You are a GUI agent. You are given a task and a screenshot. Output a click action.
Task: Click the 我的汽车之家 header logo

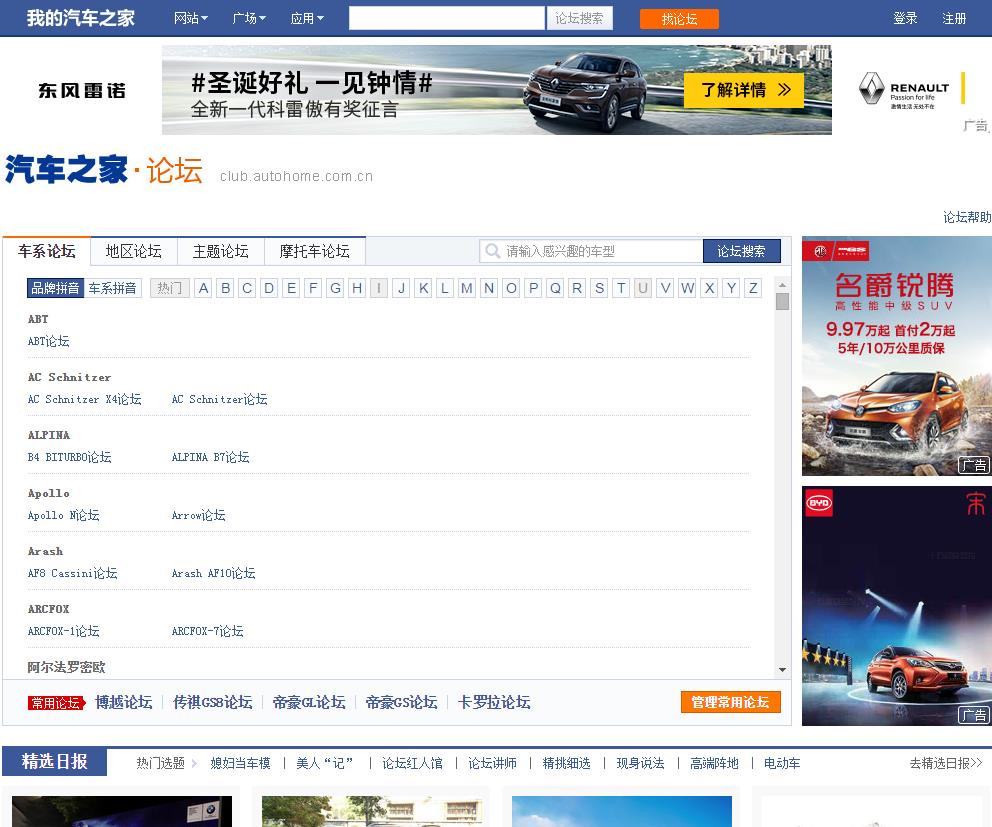point(80,18)
